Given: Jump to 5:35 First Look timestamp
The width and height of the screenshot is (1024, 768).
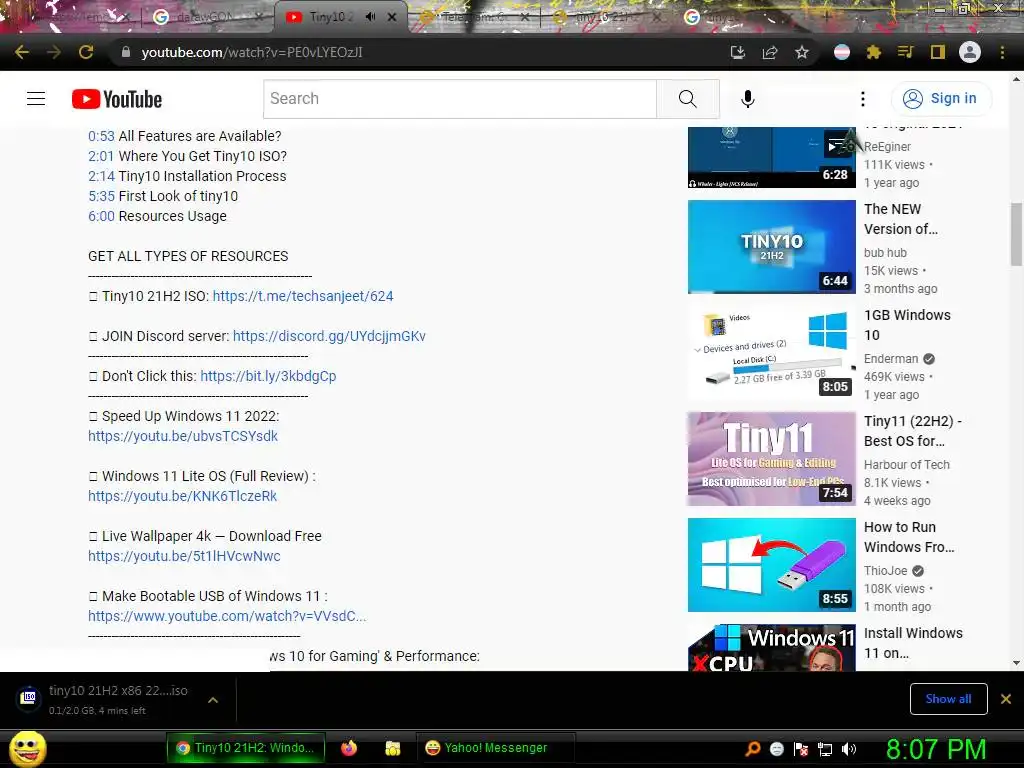Looking at the screenshot, I should tap(101, 196).
